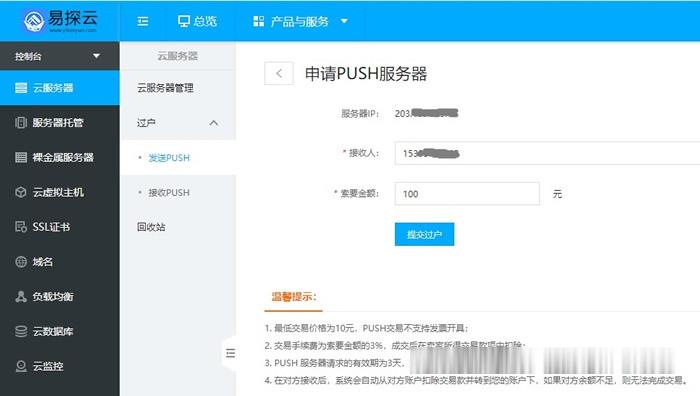Go back with the arrow button
Viewport: 700px width, 396px height.
click(x=279, y=73)
